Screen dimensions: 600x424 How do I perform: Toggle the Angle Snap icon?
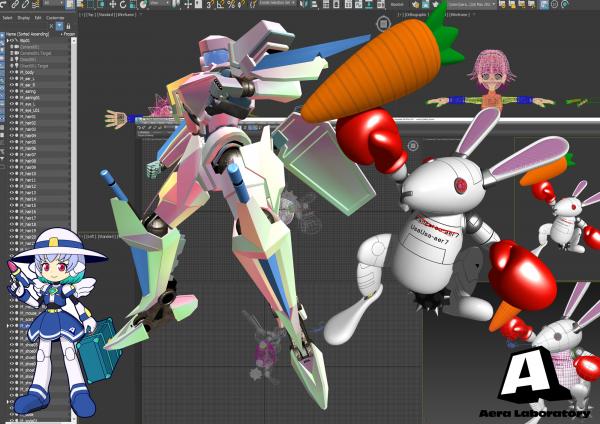coord(221,4)
